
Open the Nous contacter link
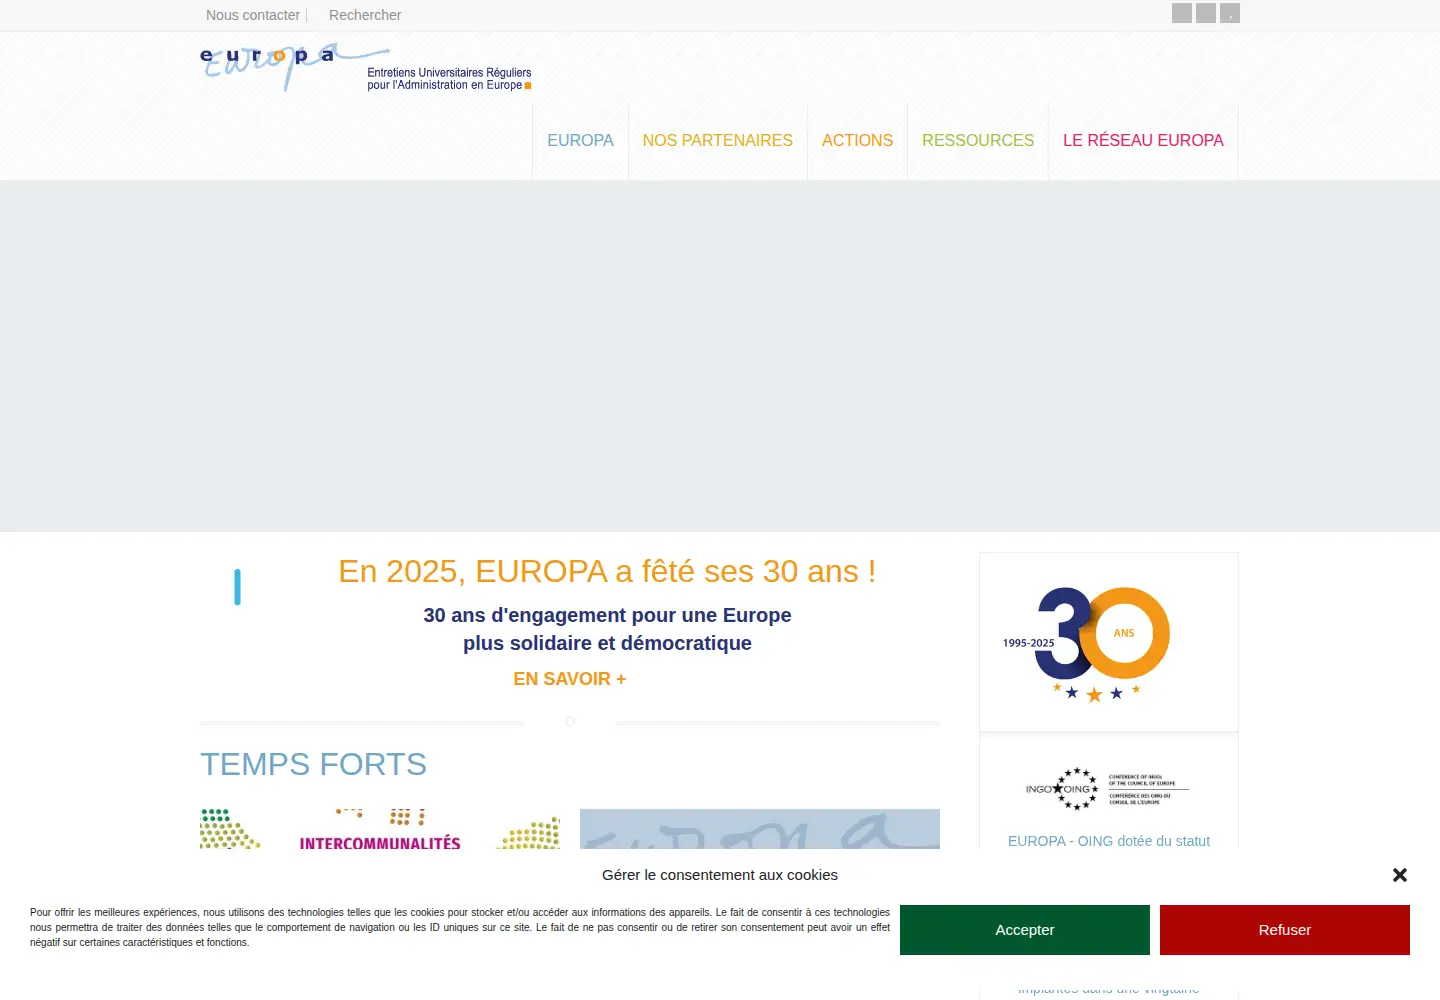coord(253,15)
